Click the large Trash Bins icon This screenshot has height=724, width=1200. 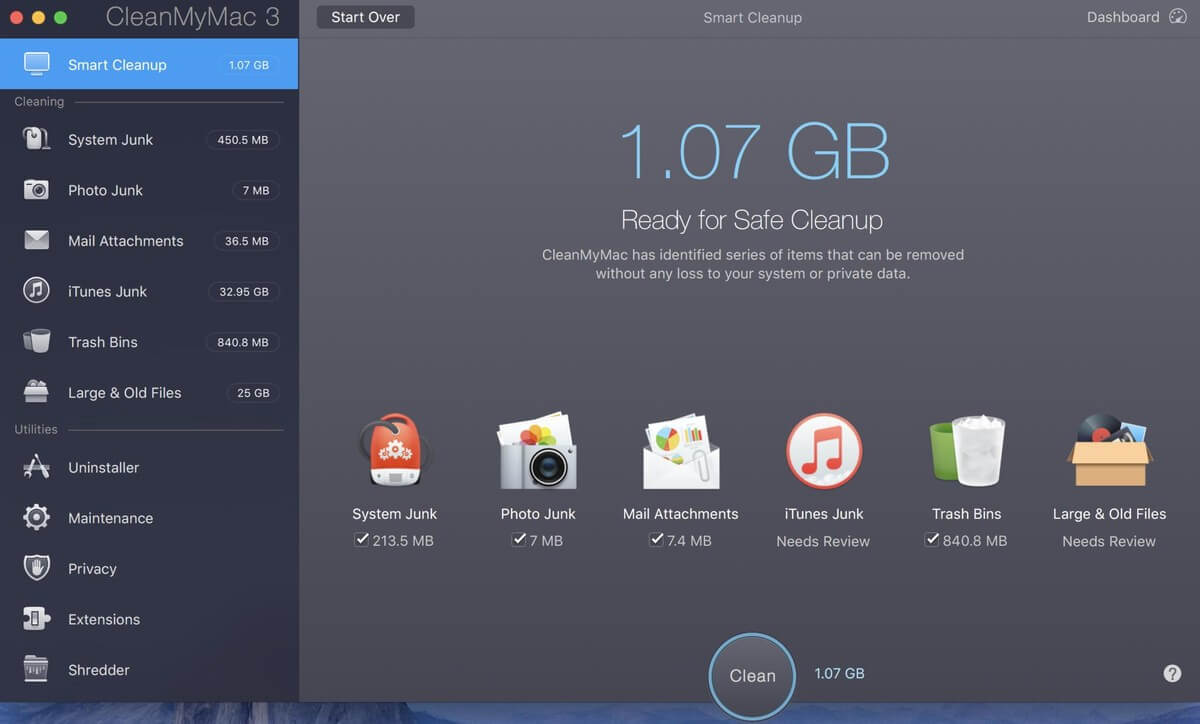tap(966, 451)
